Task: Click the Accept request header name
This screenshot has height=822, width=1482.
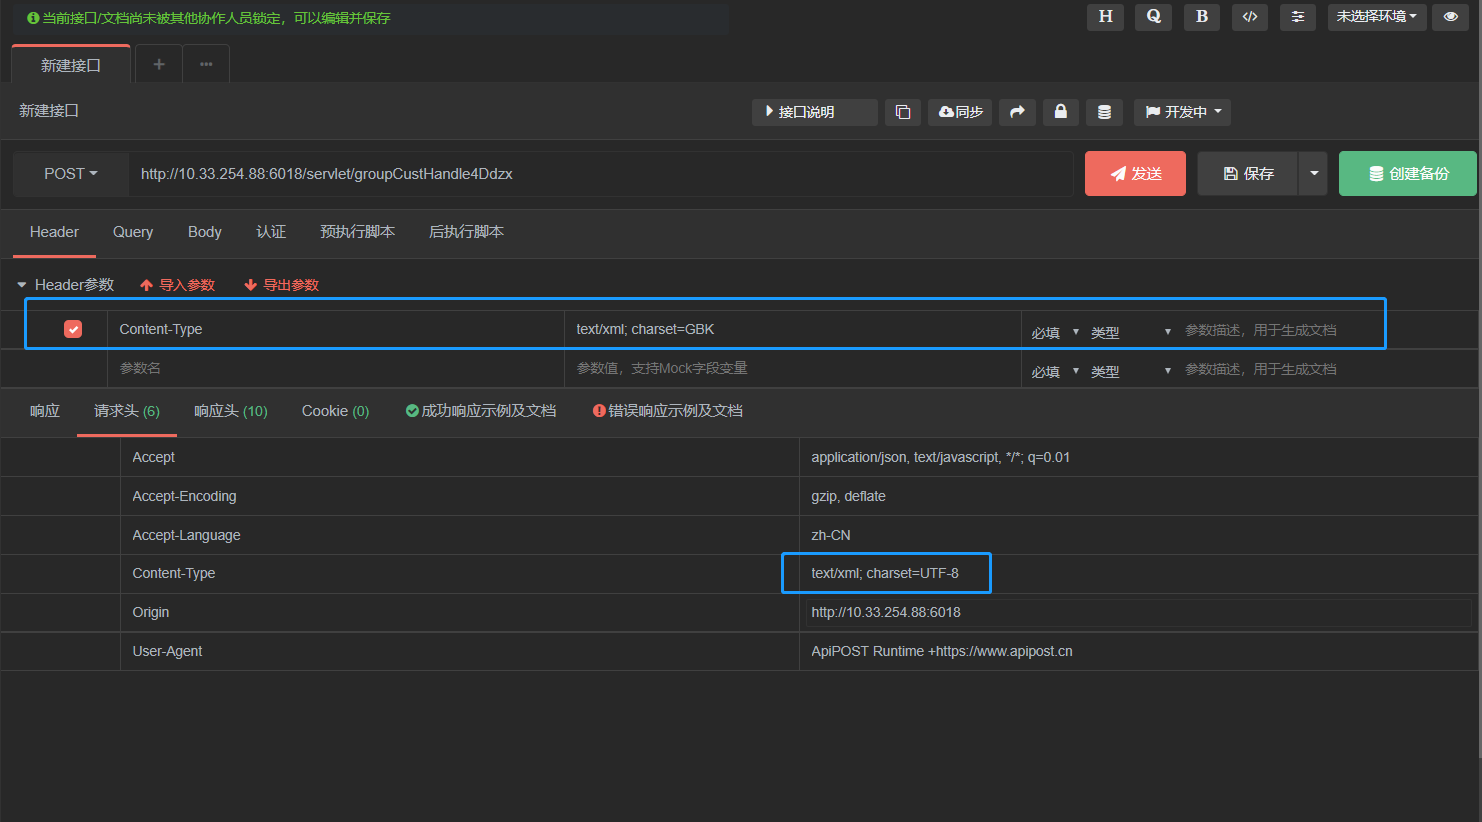Action: (153, 457)
